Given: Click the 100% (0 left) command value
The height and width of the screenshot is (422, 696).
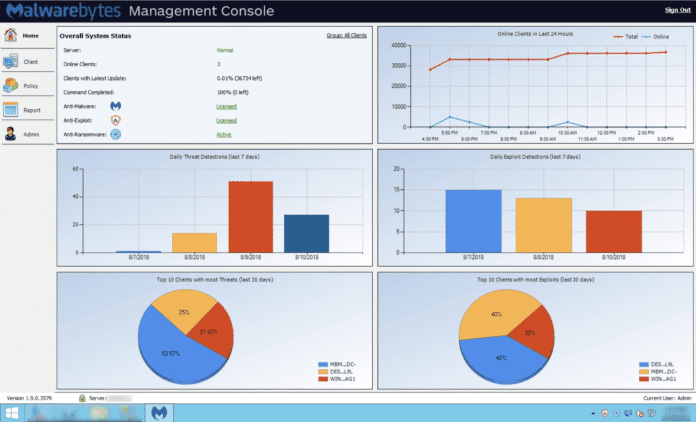Looking at the screenshot, I should tap(233, 92).
